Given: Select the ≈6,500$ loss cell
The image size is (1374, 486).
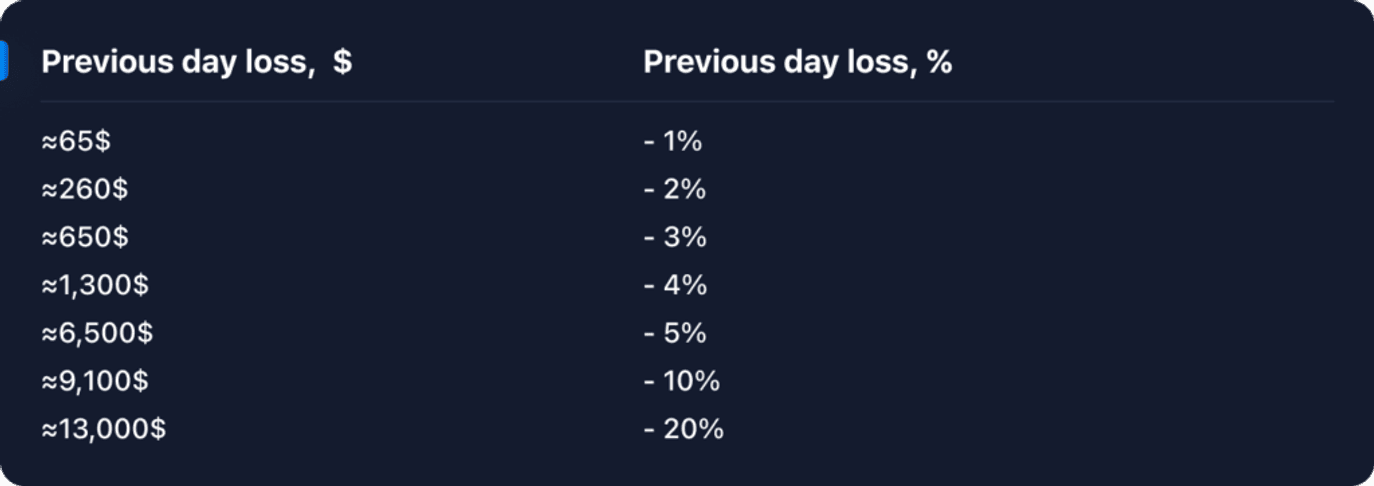Looking at the screenshot, I should [x=97, y=333].
